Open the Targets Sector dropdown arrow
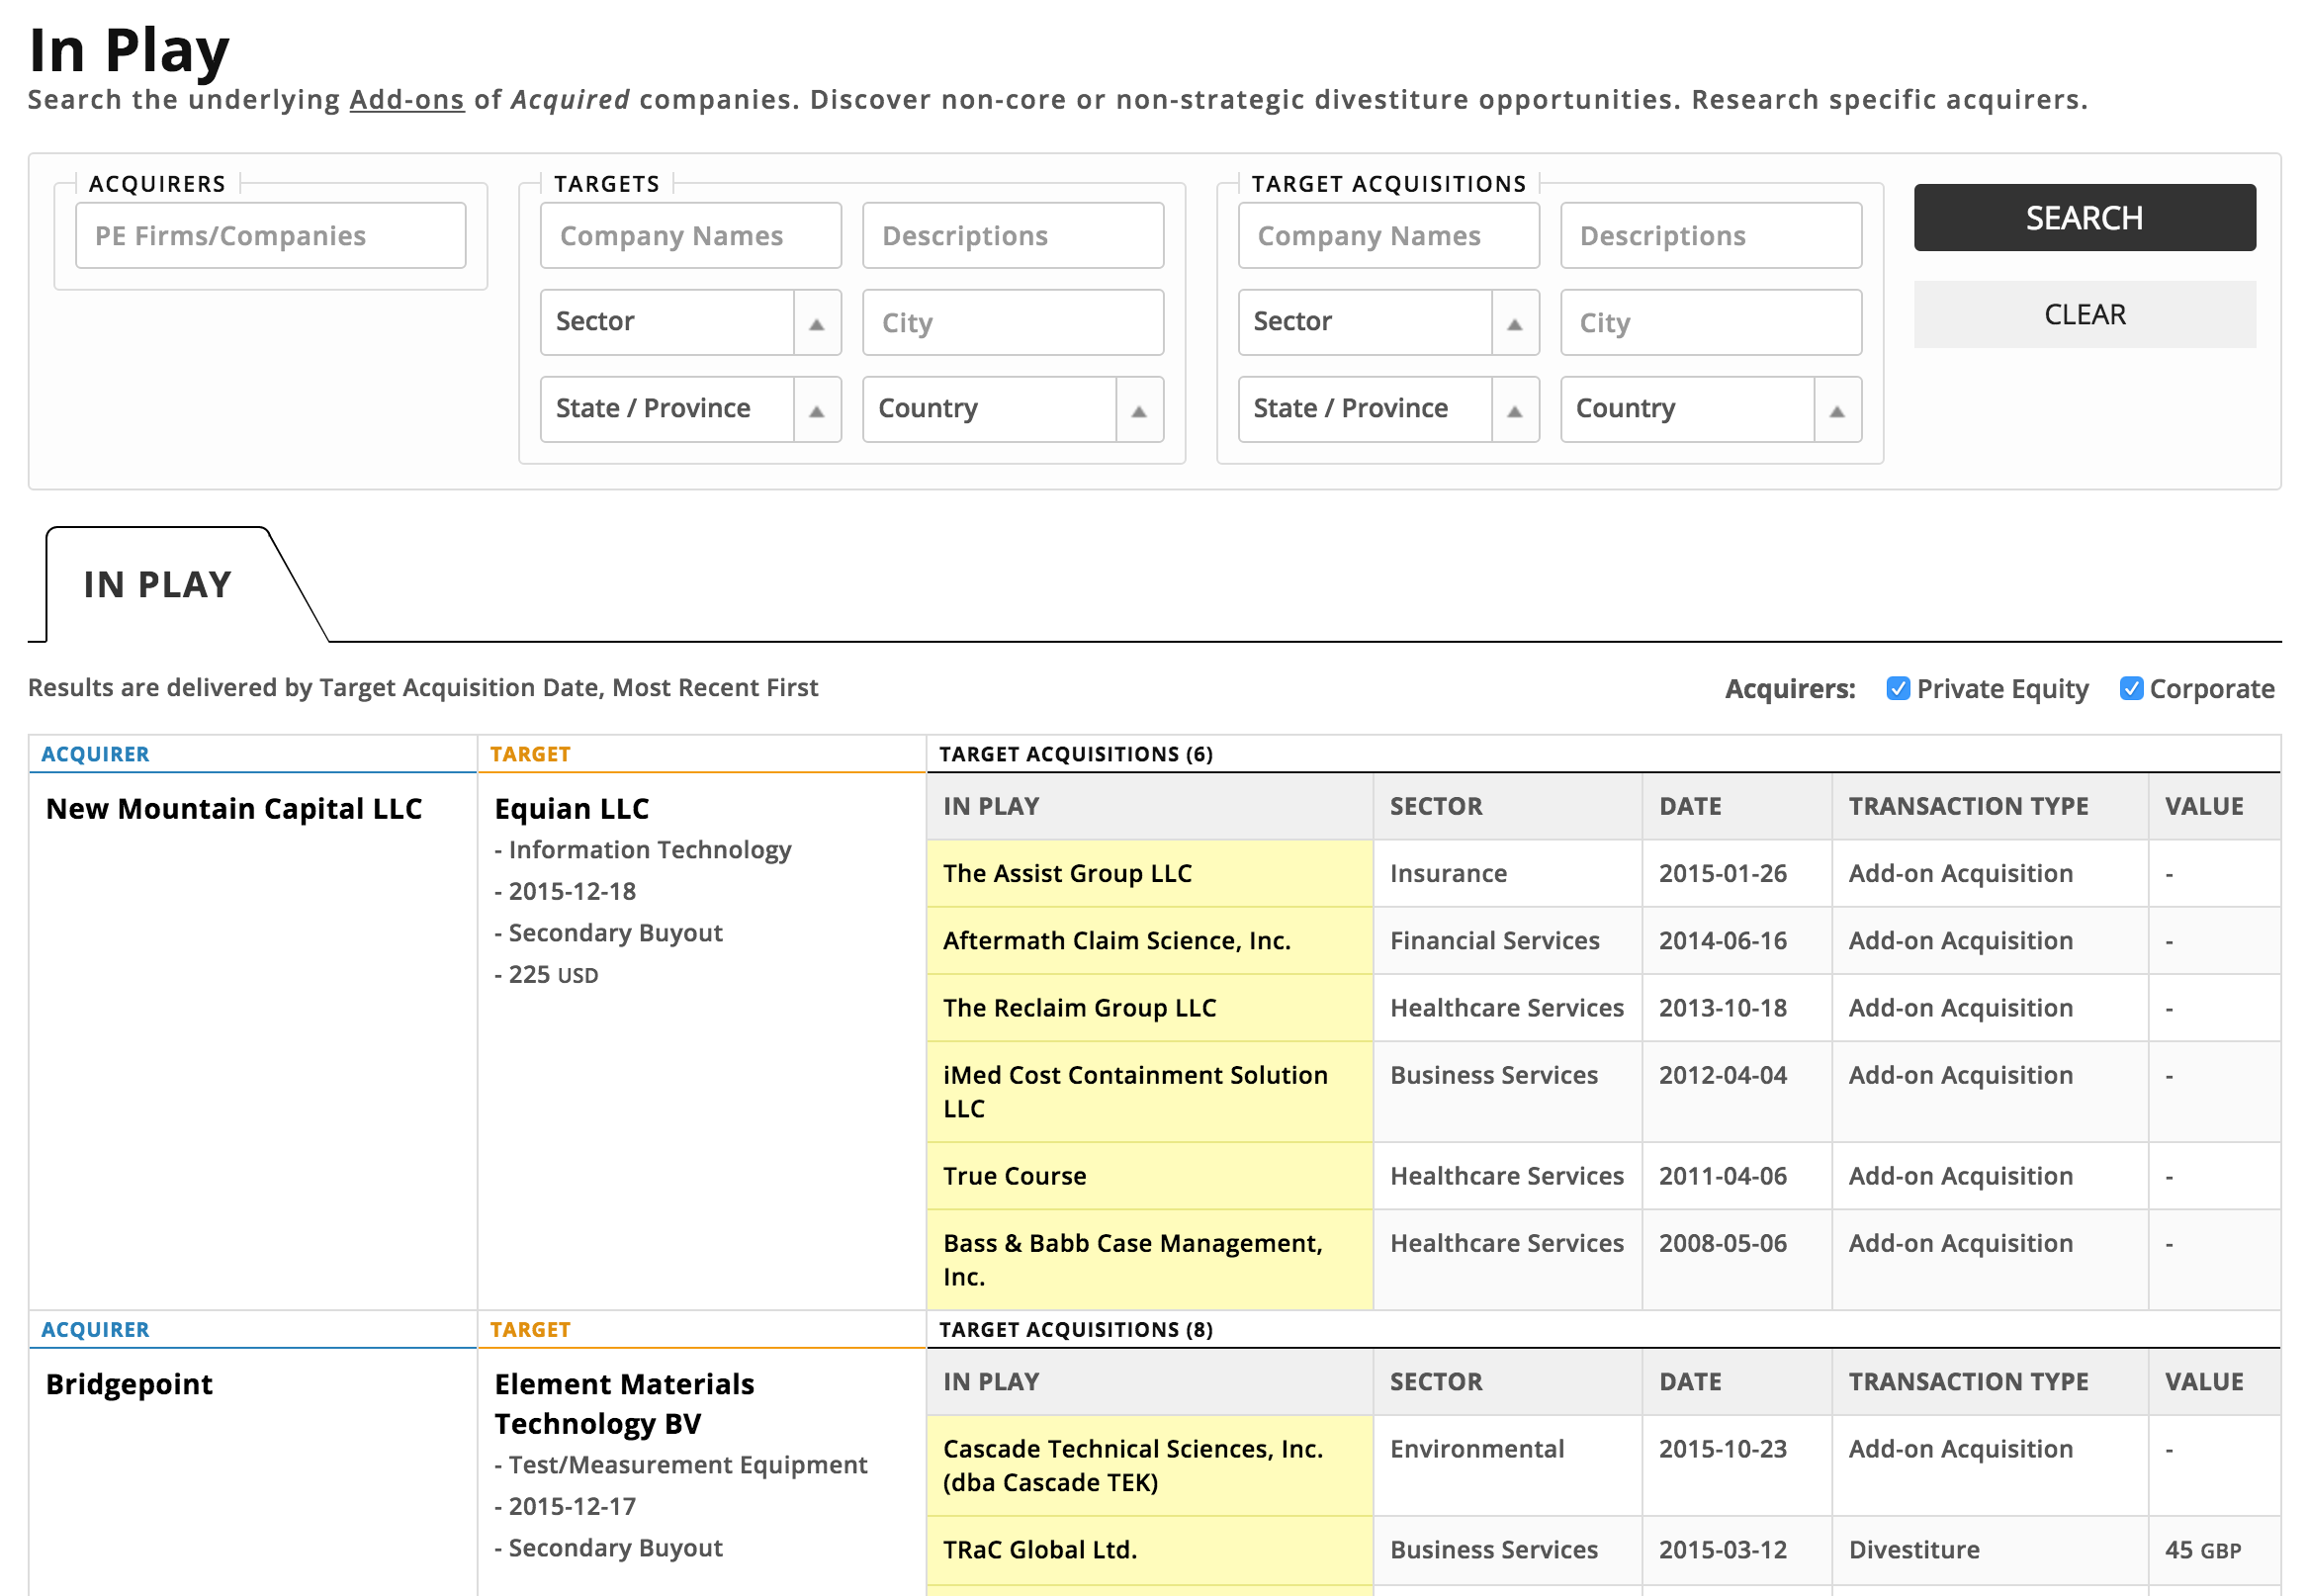This screenshot has height=1596, width=2308. [816, 323]
